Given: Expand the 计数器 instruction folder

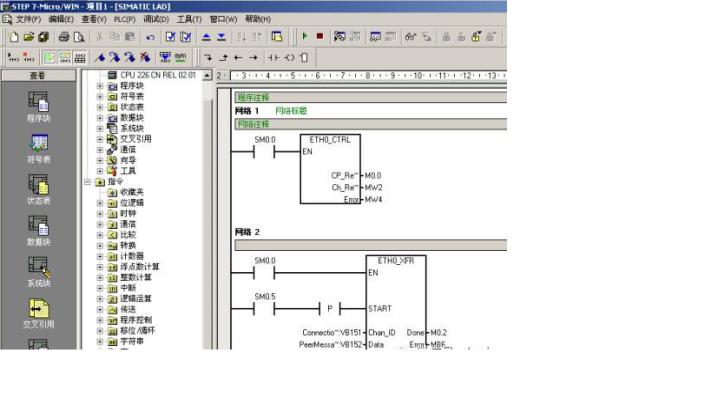Looking at the screenshot, I should (x=100, y=256).
